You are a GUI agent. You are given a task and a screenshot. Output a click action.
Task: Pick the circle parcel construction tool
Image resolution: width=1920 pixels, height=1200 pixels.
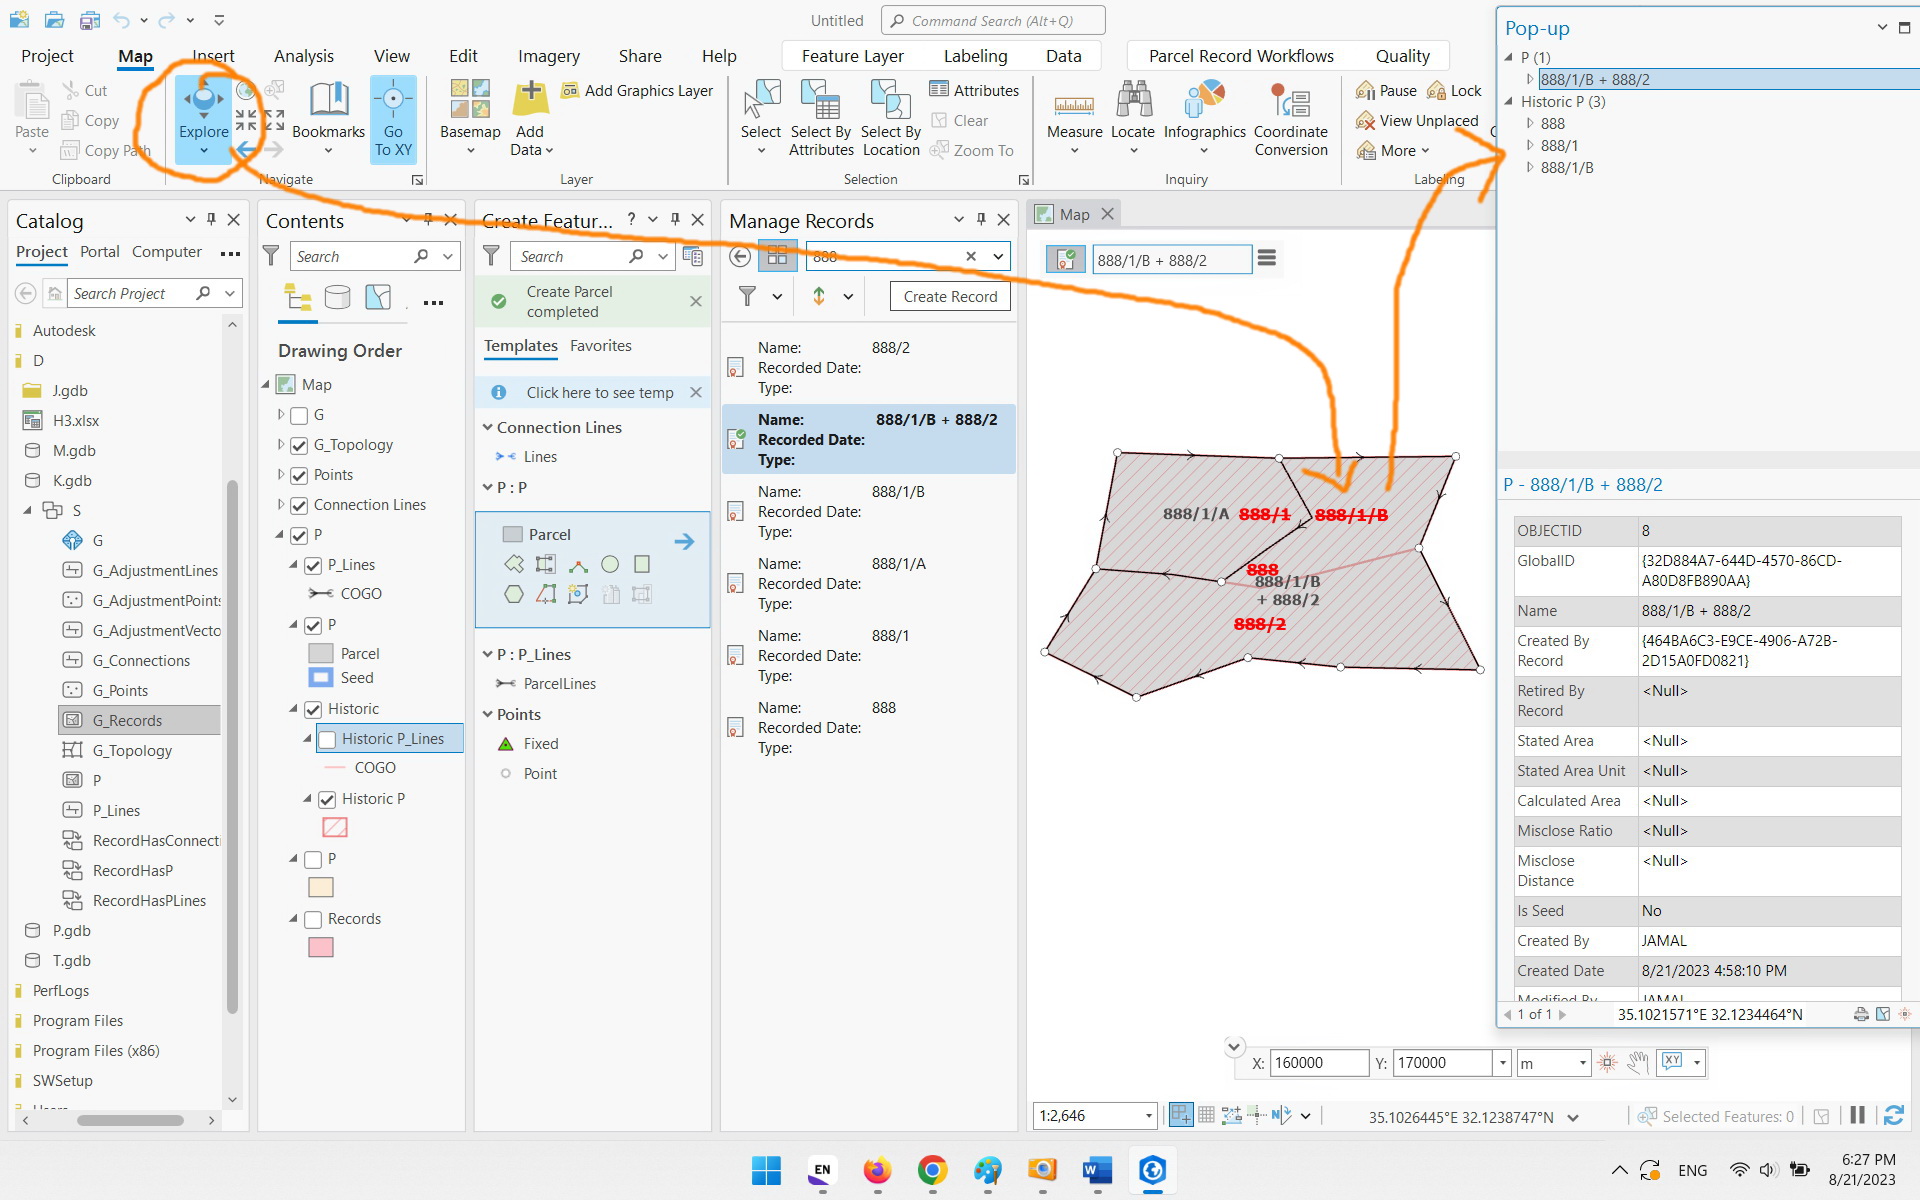click(610, 564)
